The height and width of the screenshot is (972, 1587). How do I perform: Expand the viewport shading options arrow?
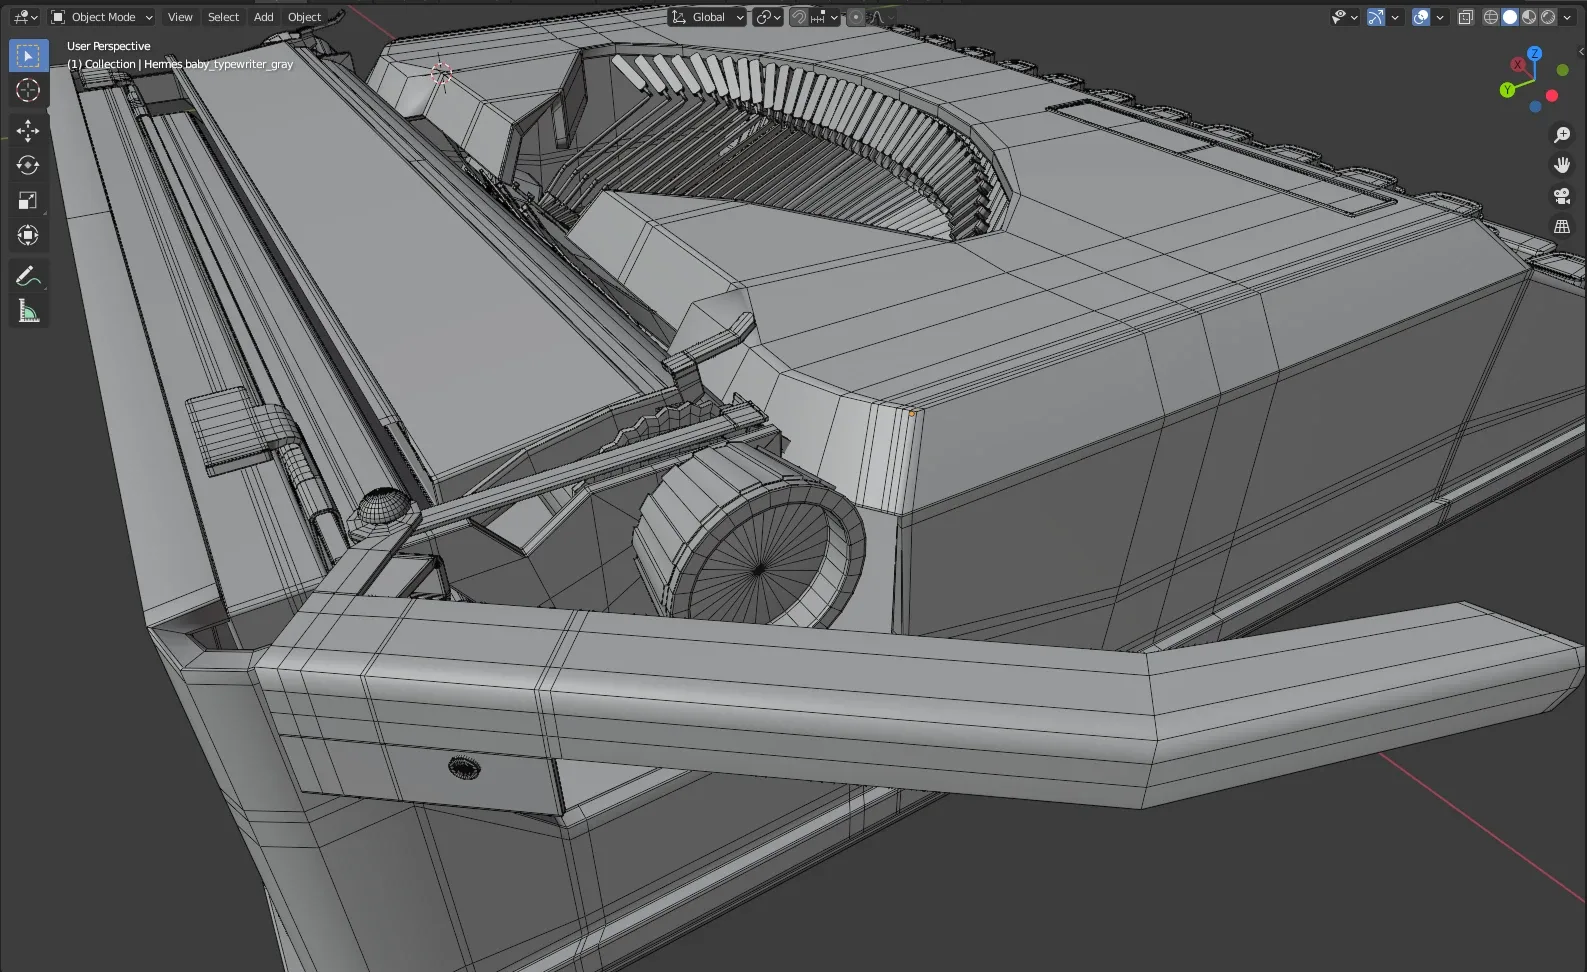(x=1568, y=17)
